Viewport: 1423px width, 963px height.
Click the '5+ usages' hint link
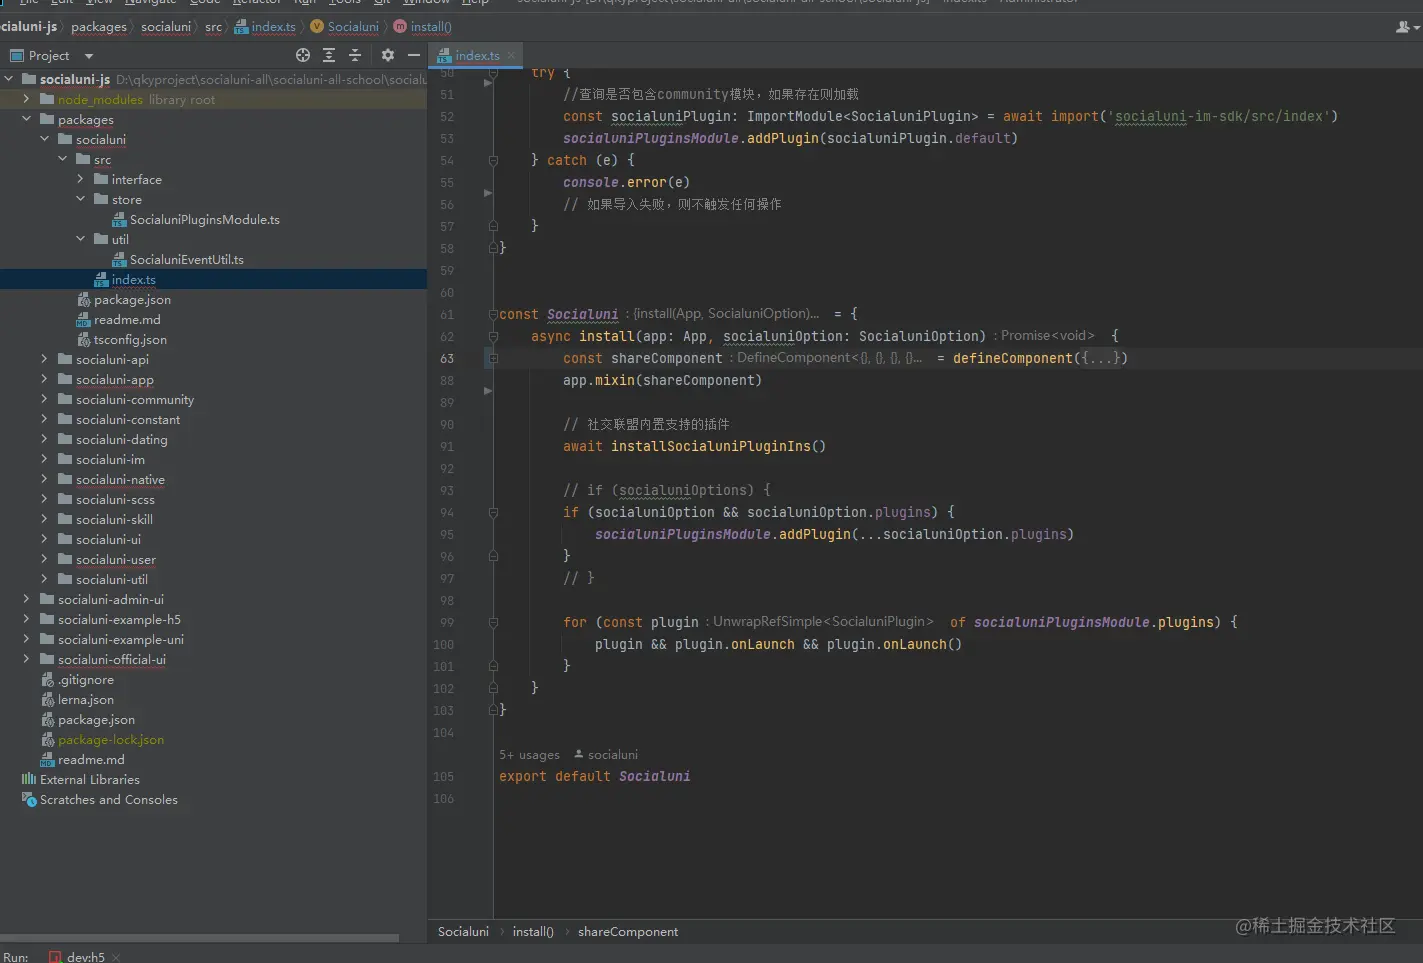coord(529,755)
